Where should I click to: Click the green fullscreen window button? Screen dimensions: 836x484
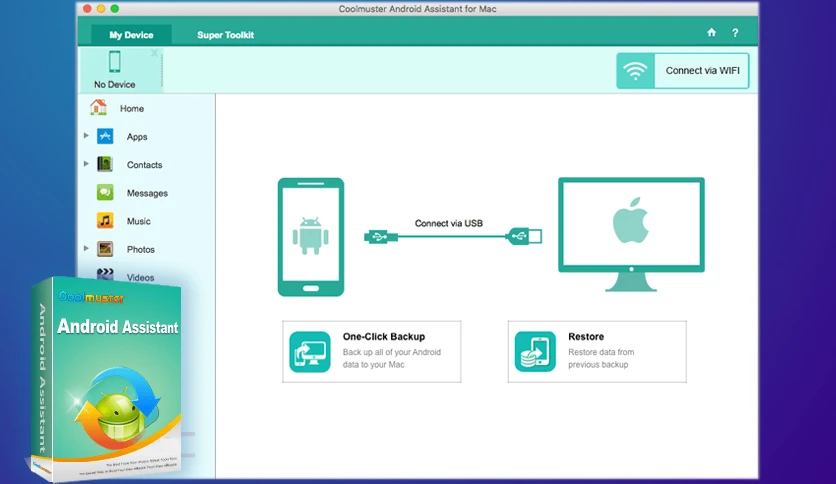click(x=115, y=9)
